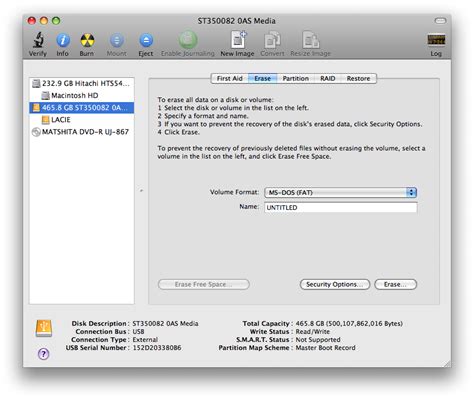
Task: Click the Resize Image toolbar icon
Action: pyautogui.click(x=311, y=40)
